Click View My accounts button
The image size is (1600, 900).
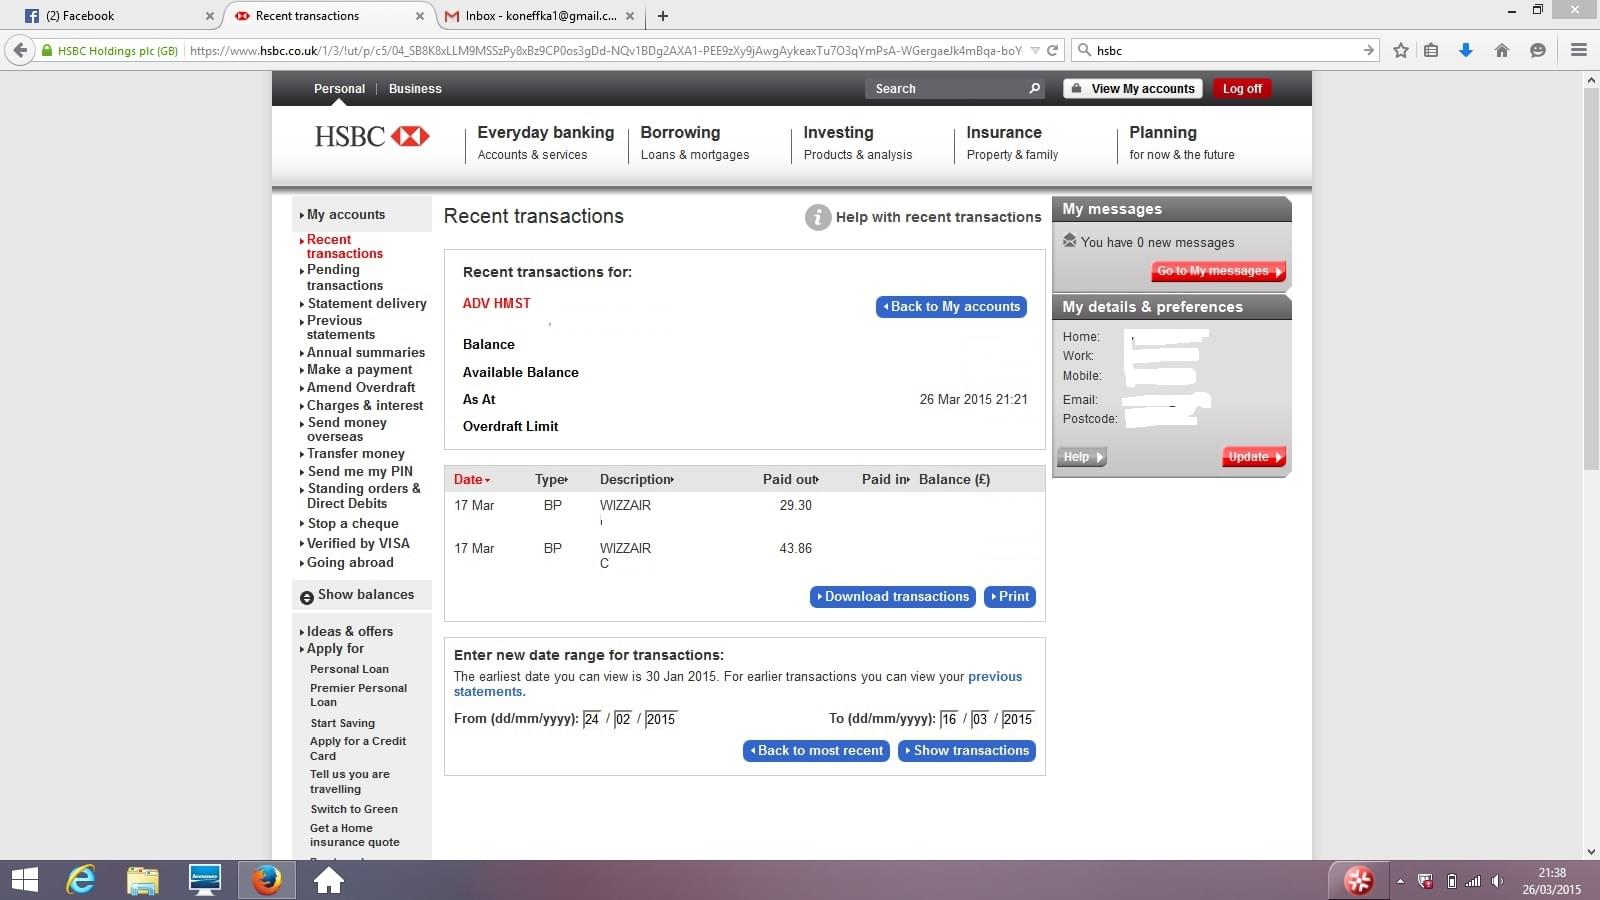tap(1133, 89)
